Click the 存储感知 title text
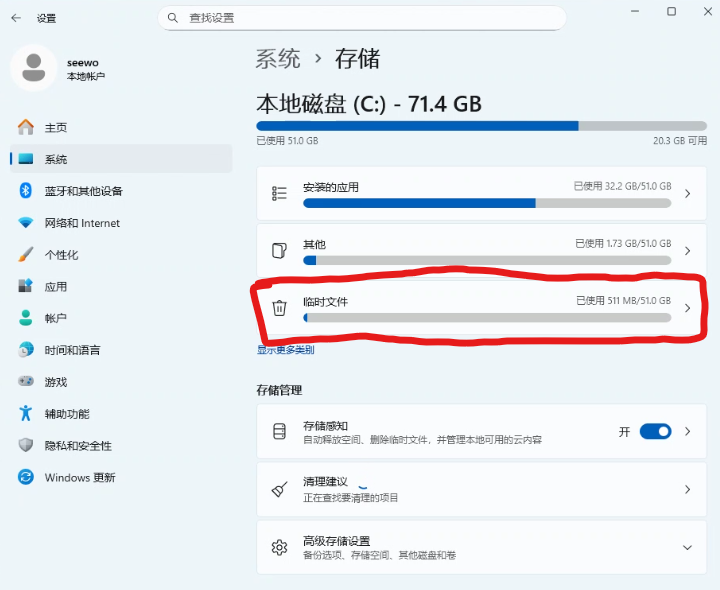This screenshot has height=590, width=720. click(x=325, y=425)
